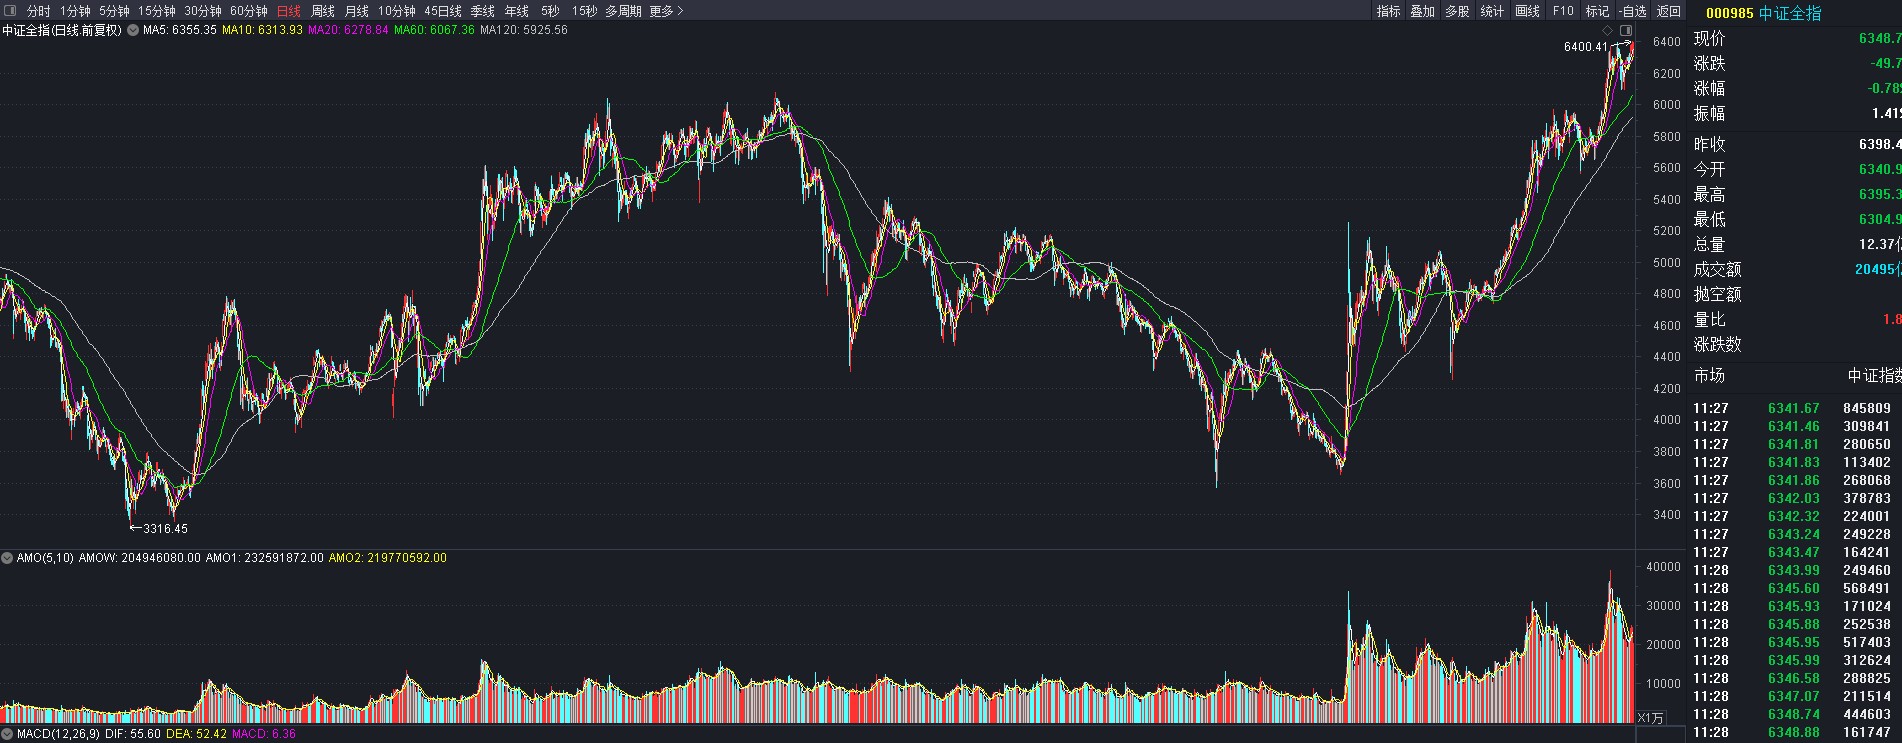Switch to the 周线 weekly tab
The height and width of the screenshot is (743, 1902).
coord(323,11)
